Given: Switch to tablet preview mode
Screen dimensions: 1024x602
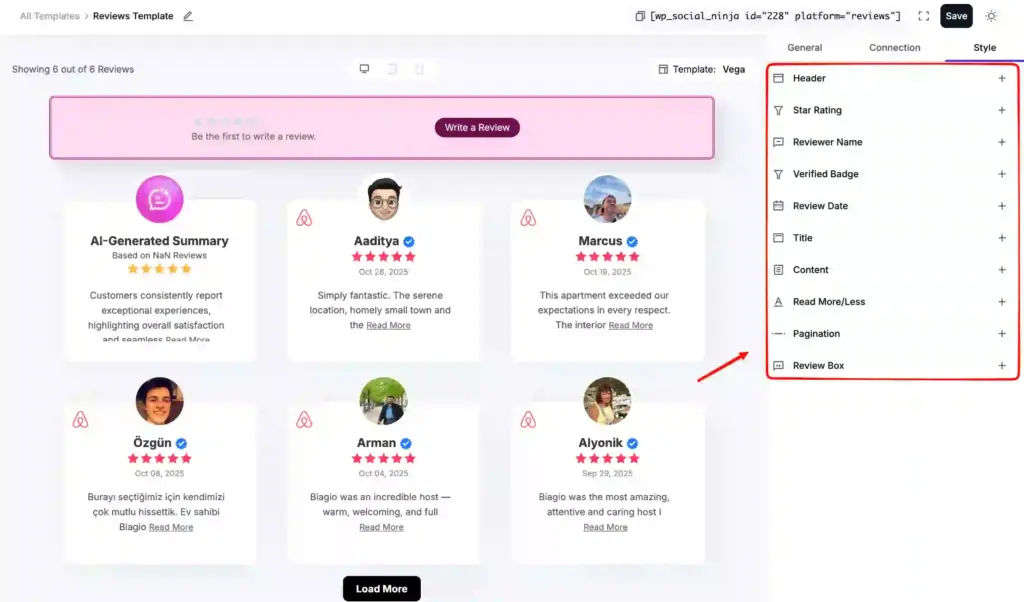Looking at the screenshot, I should coord(391,69).
